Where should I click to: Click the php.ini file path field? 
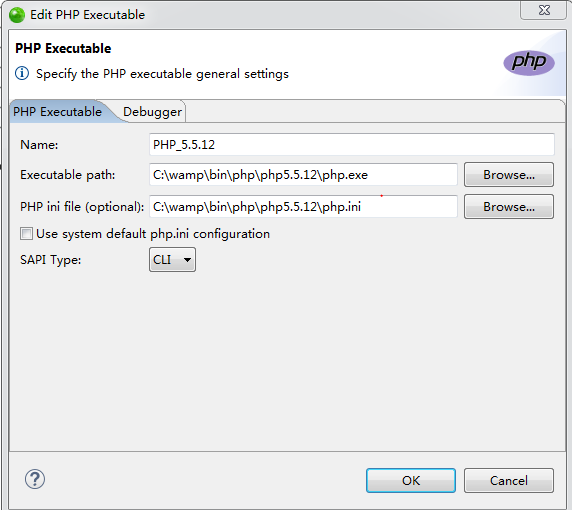point(303,207)
